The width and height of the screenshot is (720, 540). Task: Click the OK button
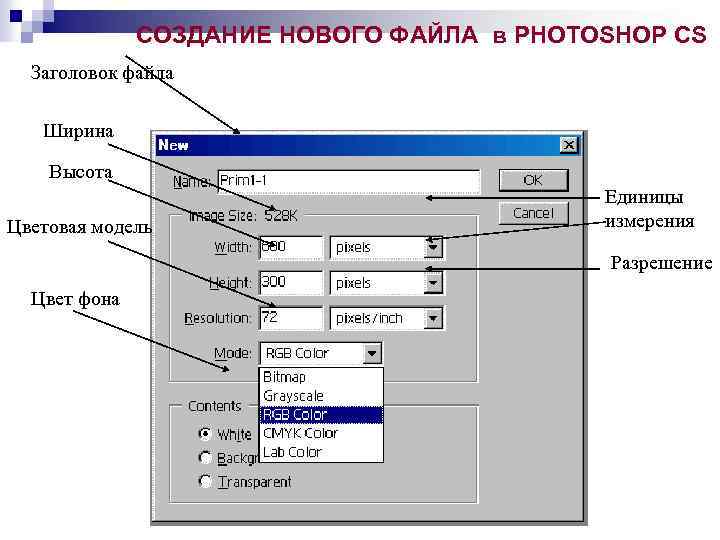tap(534, 180)
